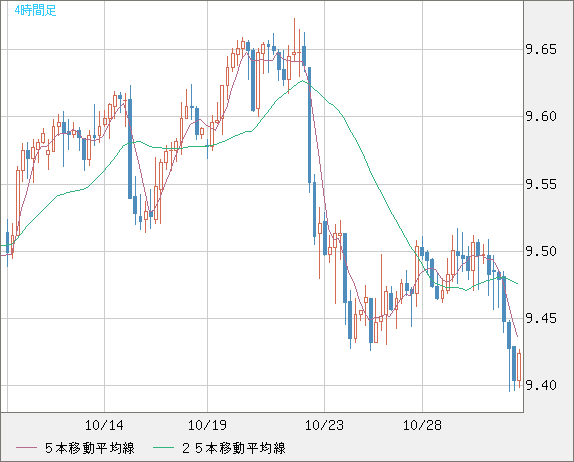Click the 4時間足 timeframe label
This screenshot has width=574, height=462.
point(36,10)
